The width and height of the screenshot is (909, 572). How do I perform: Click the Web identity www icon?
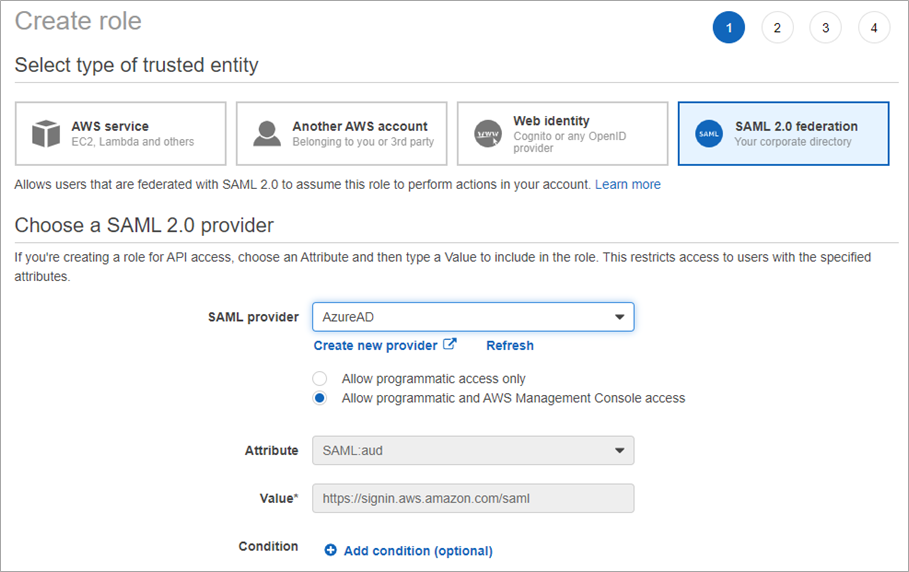(x=488, y=134)
